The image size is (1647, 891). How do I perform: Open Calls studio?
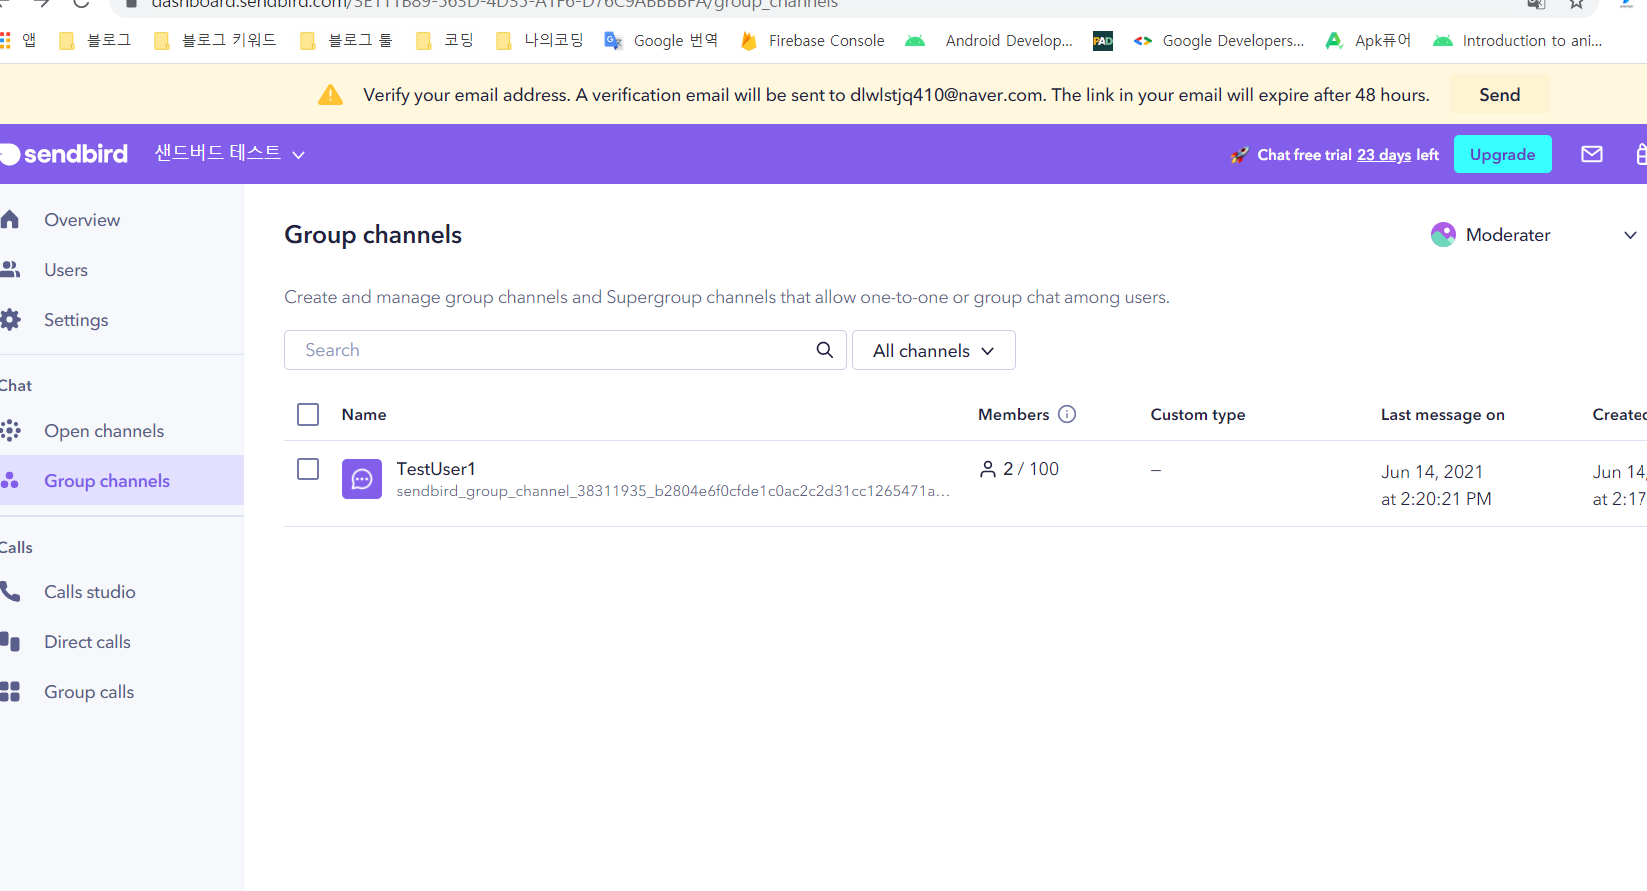[90, 592]
